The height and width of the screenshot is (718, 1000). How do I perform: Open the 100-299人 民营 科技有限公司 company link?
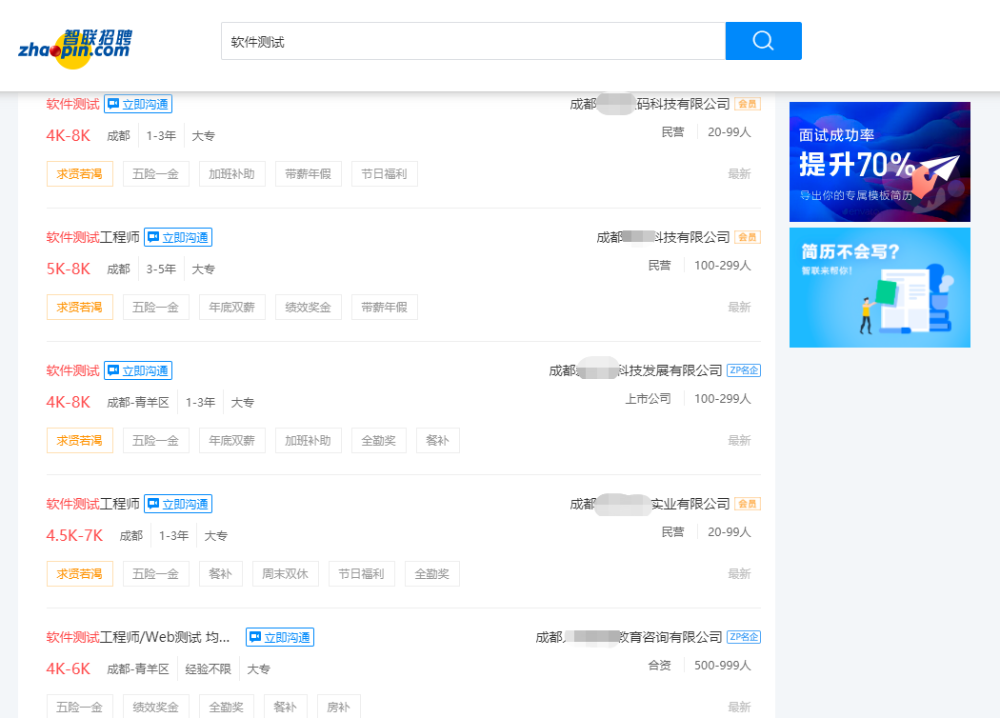(663, 237)
